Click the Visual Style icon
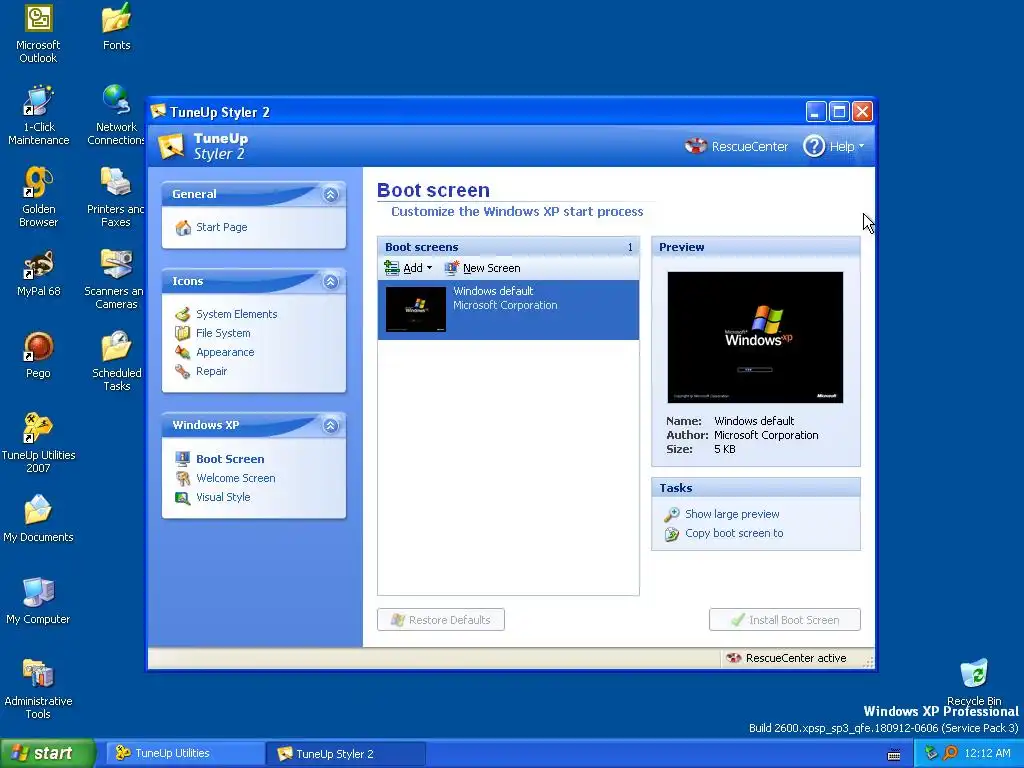This screenshot has width=1024, height=768. point(183,497)
